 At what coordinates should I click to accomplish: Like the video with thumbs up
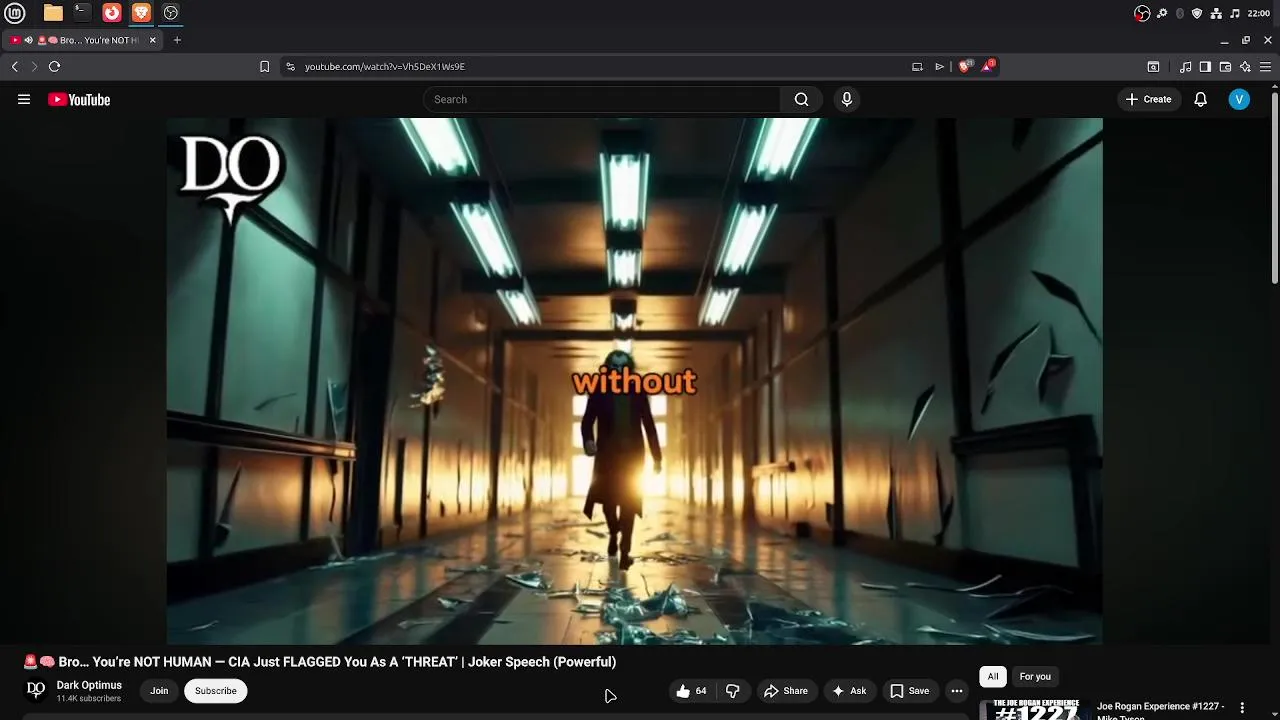pyautogui.click(x=691, y=691)
